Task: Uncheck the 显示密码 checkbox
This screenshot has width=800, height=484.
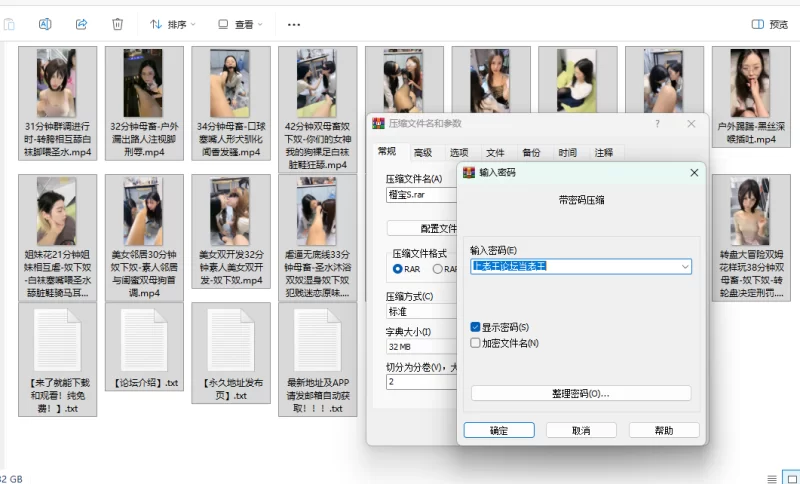Action: point(475,327)
